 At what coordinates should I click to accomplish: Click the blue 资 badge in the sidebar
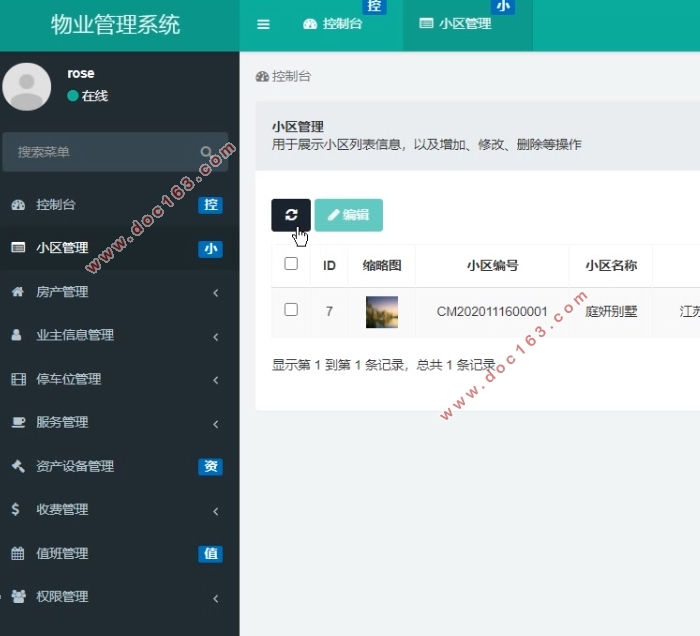pyautogui.click(x=210, y=466)
